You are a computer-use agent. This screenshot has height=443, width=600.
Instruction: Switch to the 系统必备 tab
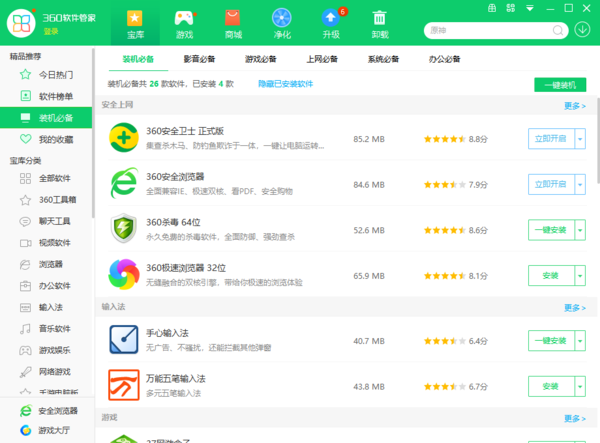point(383,58)
